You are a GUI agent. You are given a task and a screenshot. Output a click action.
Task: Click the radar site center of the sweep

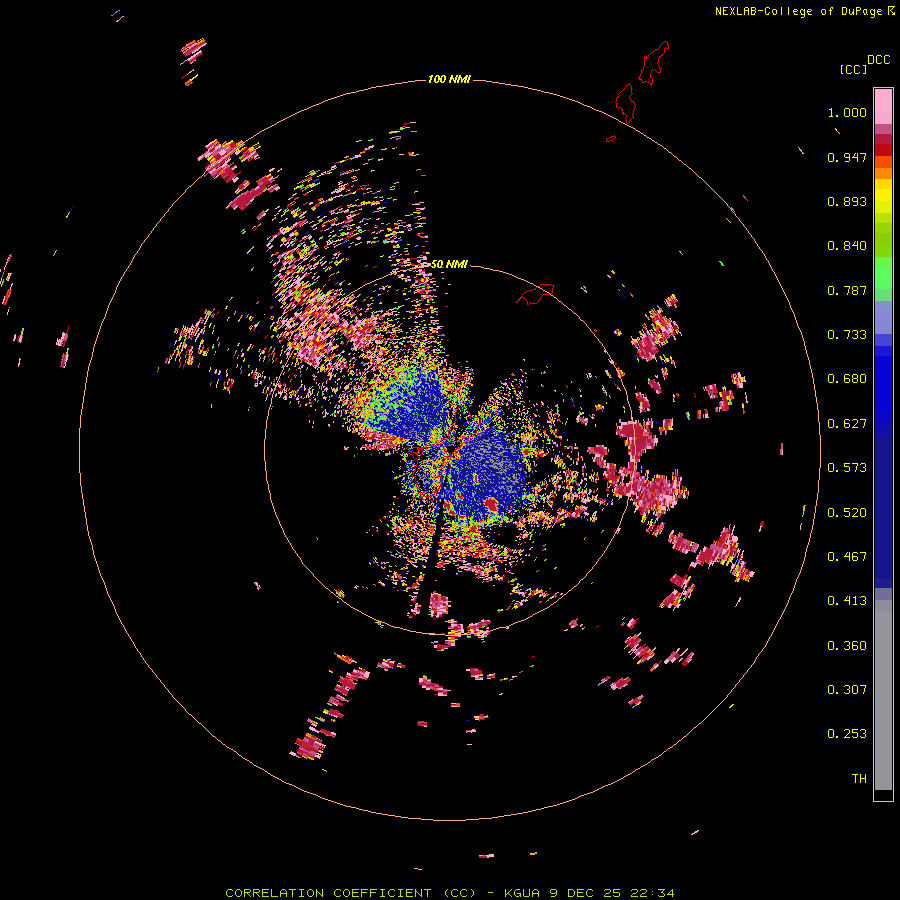pyautogui.click(x=450, y=450)
